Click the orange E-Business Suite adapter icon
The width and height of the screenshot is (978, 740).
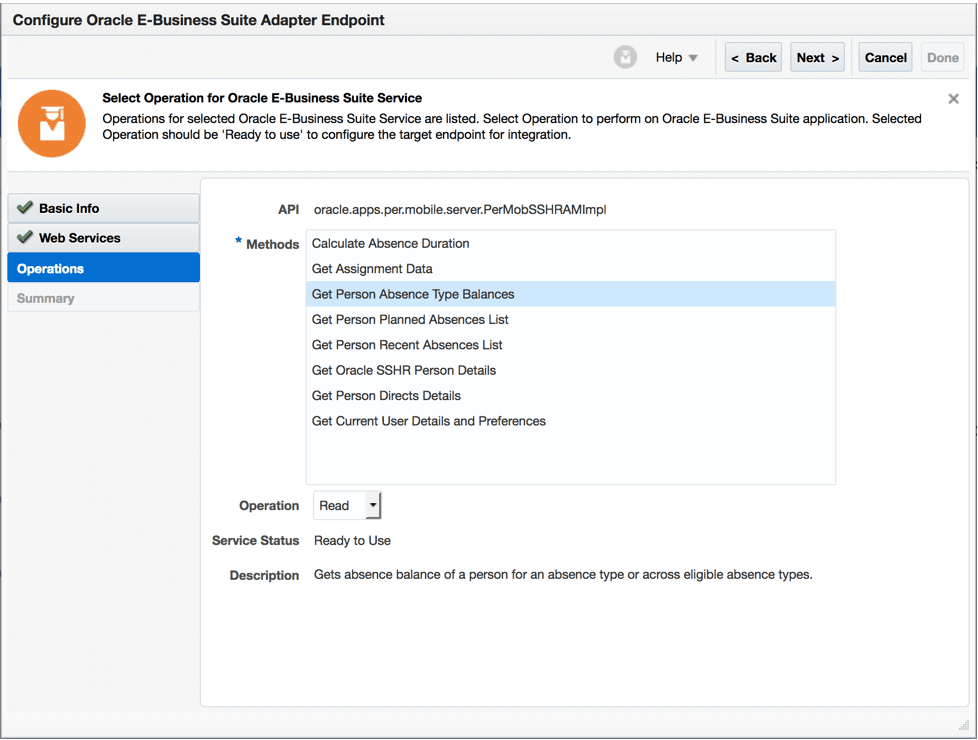(51, 123)
